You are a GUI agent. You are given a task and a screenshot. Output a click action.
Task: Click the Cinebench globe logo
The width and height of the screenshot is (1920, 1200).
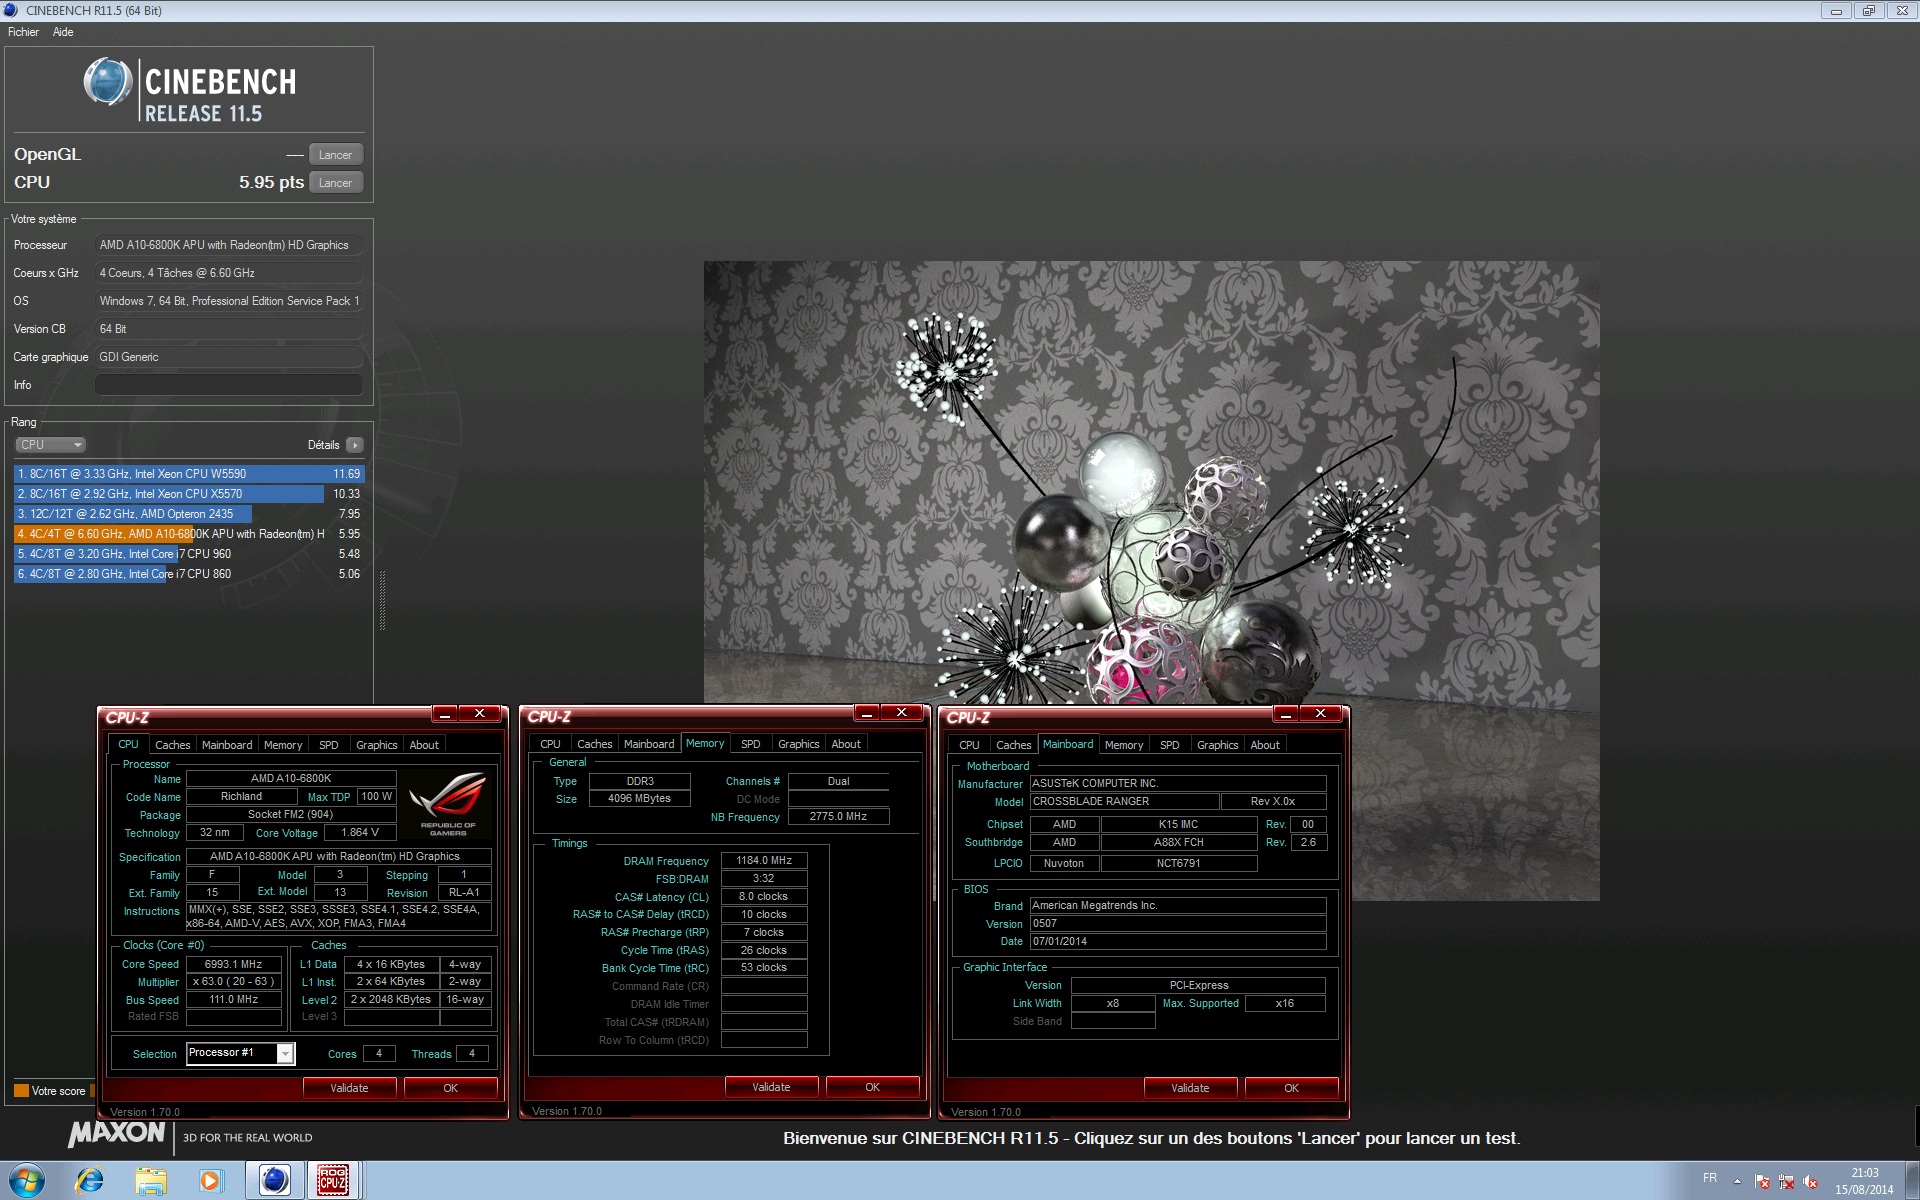(x=107, y=82)
